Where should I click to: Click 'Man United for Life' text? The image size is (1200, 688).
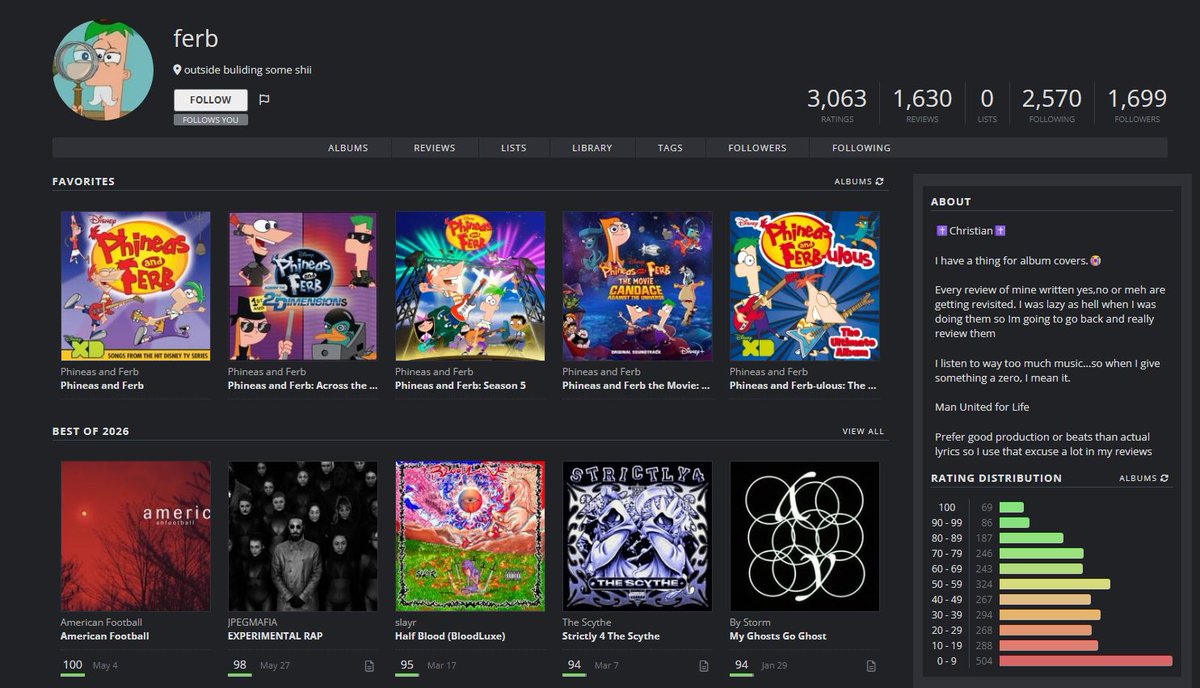click(982, 407)
